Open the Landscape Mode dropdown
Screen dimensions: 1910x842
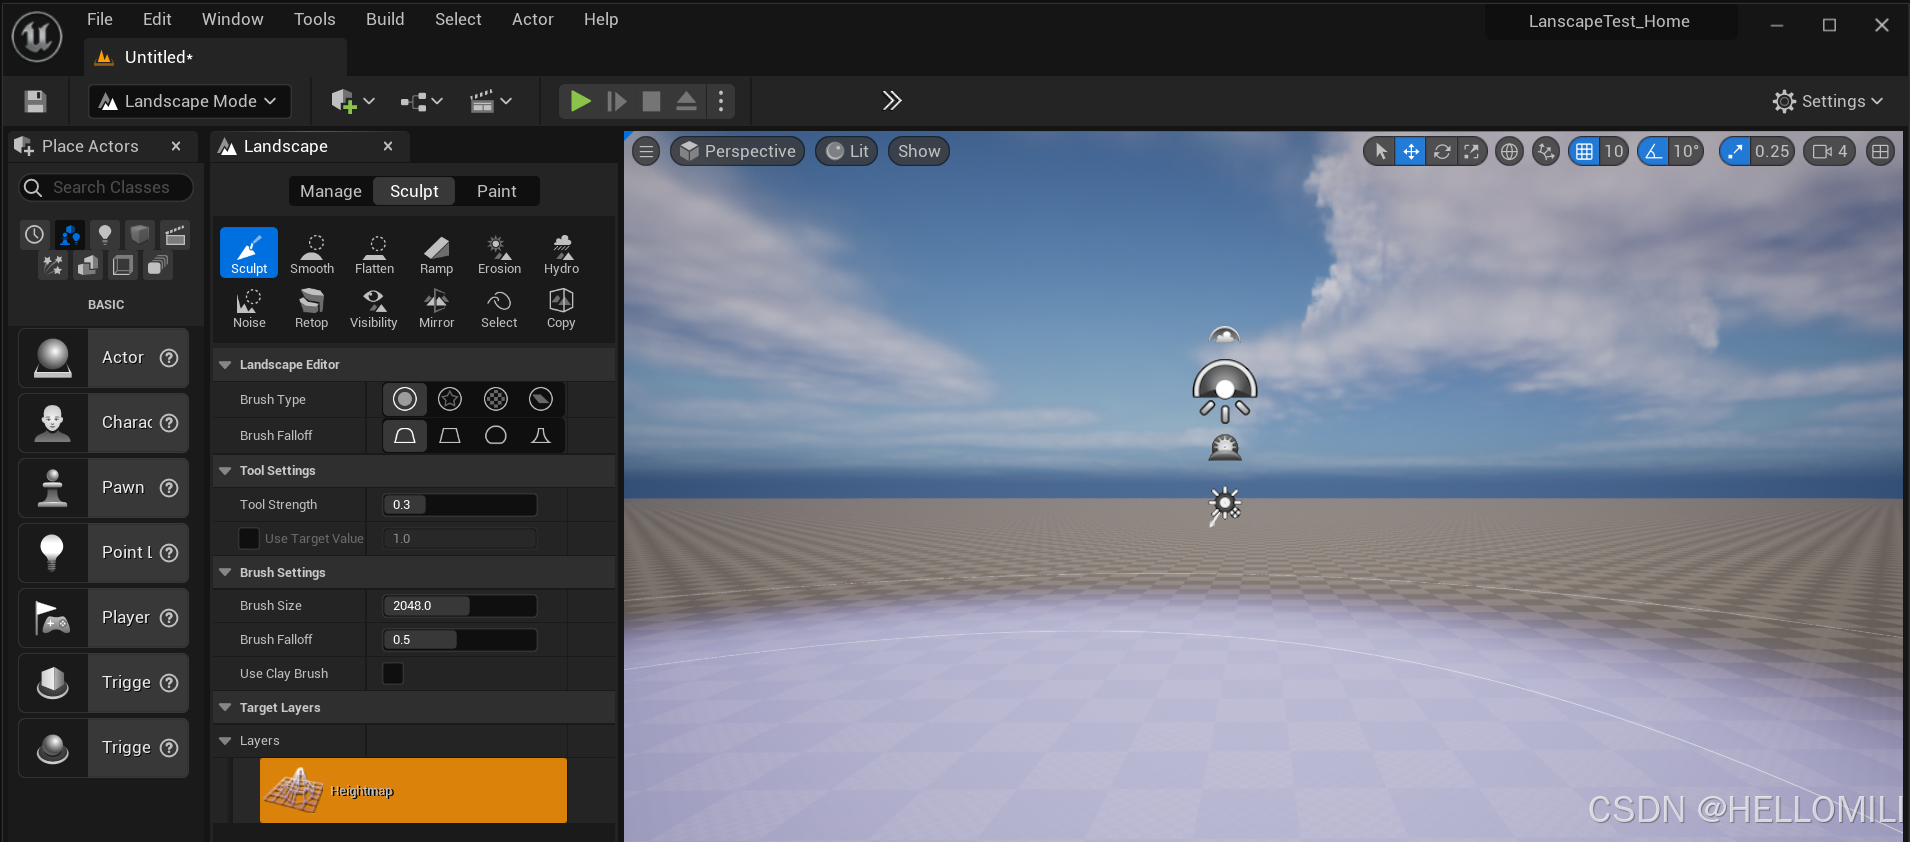(x=190, y=101)
